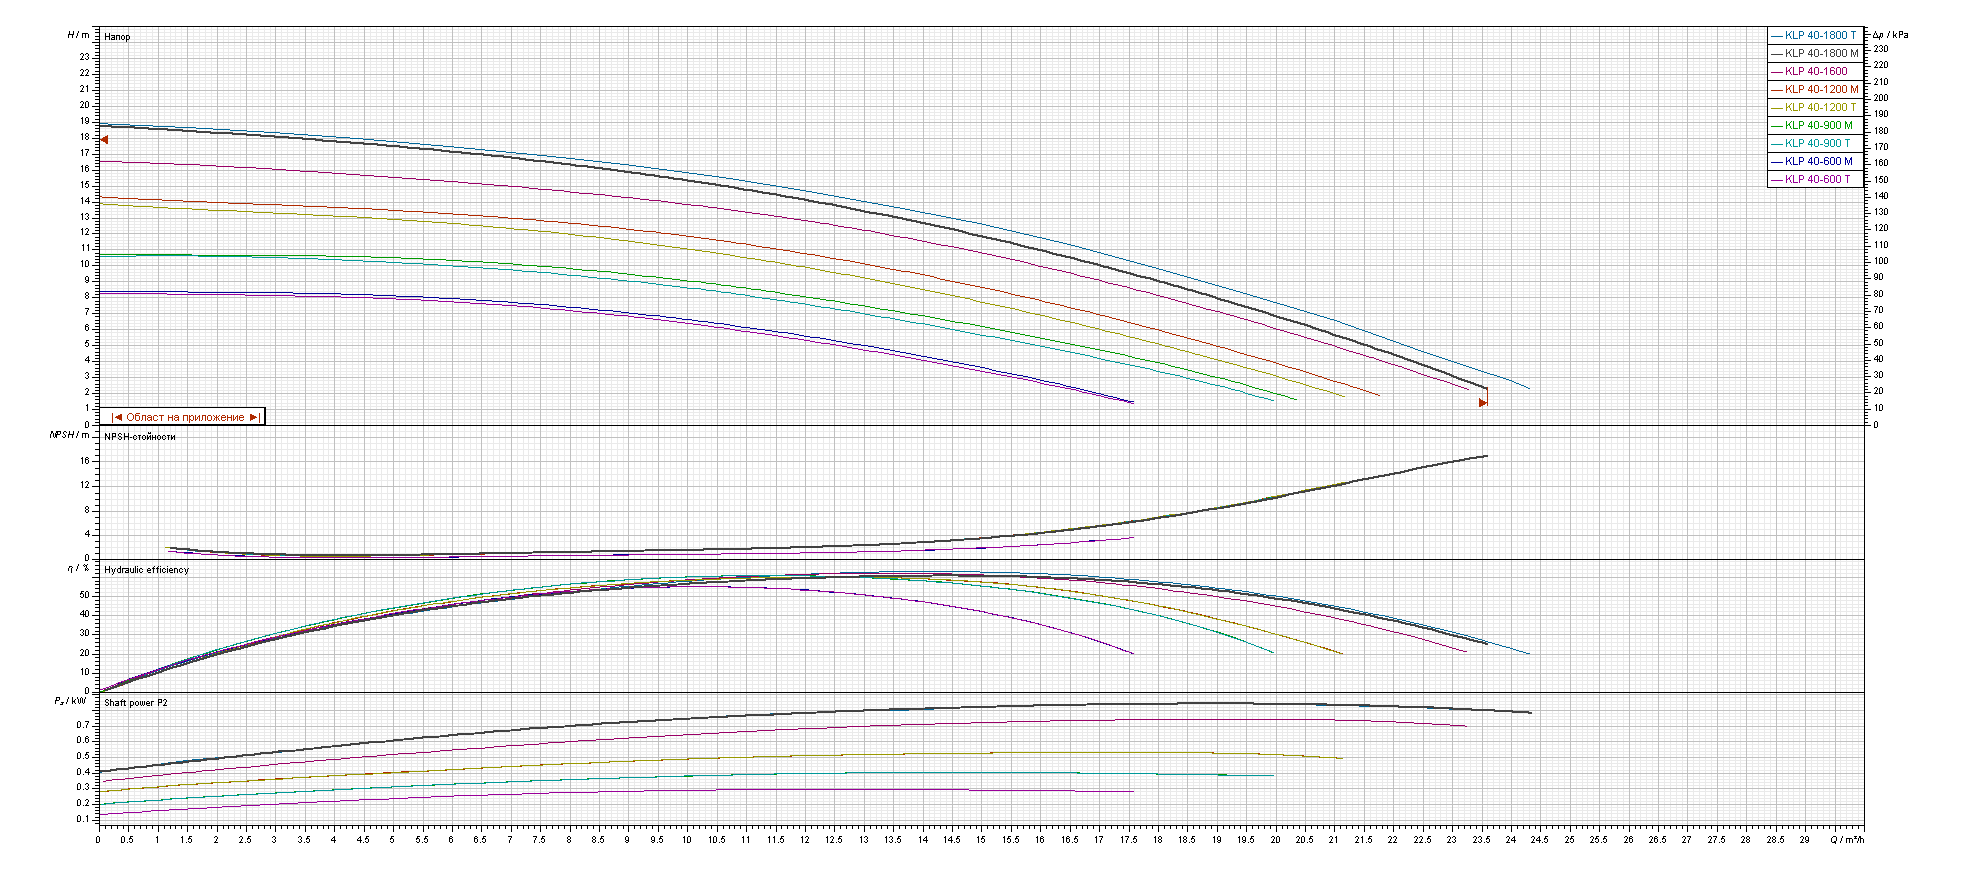The image size is (1963, 870).
Task: Click the right arrow in 'Област на приложение' box
Action: [254, 418]
